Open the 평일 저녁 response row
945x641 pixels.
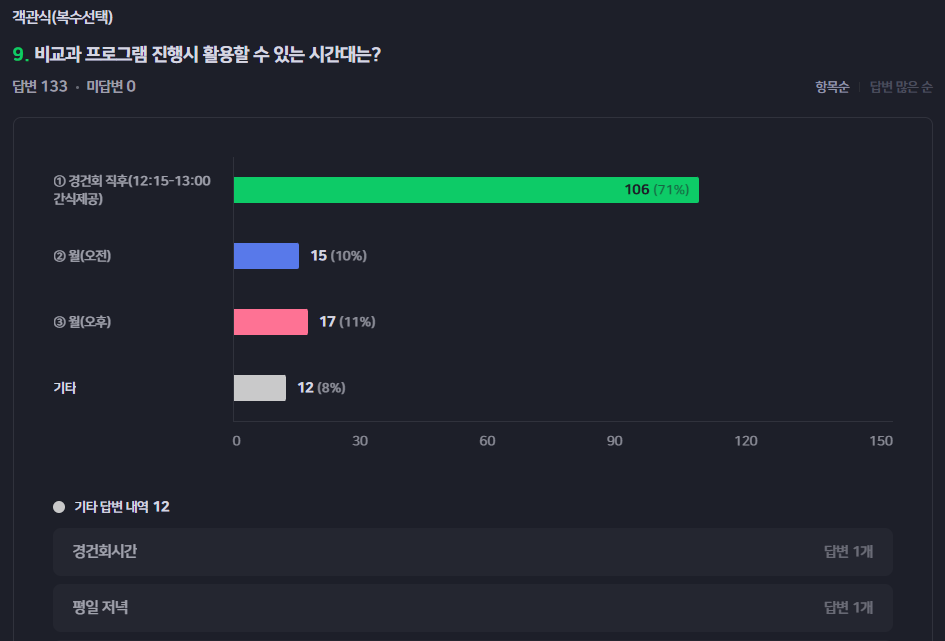pos(472,607)
